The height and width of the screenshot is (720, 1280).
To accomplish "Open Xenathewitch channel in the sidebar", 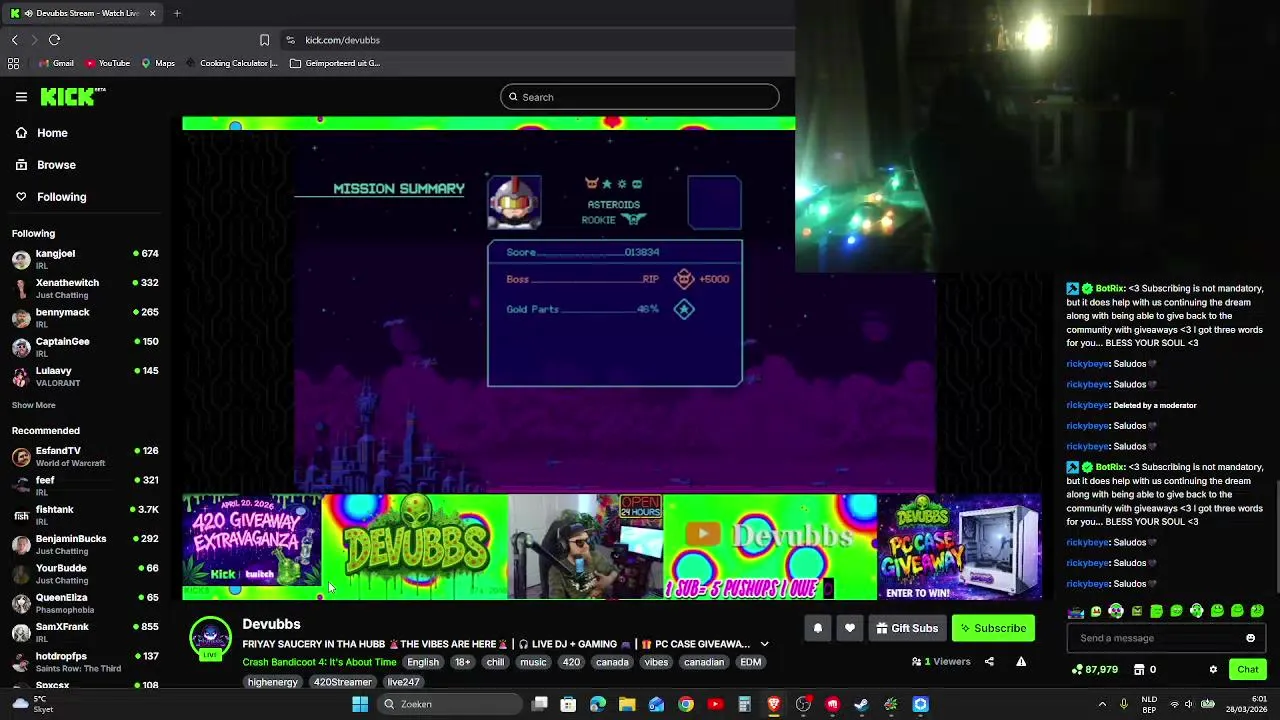I will [85, 288].
